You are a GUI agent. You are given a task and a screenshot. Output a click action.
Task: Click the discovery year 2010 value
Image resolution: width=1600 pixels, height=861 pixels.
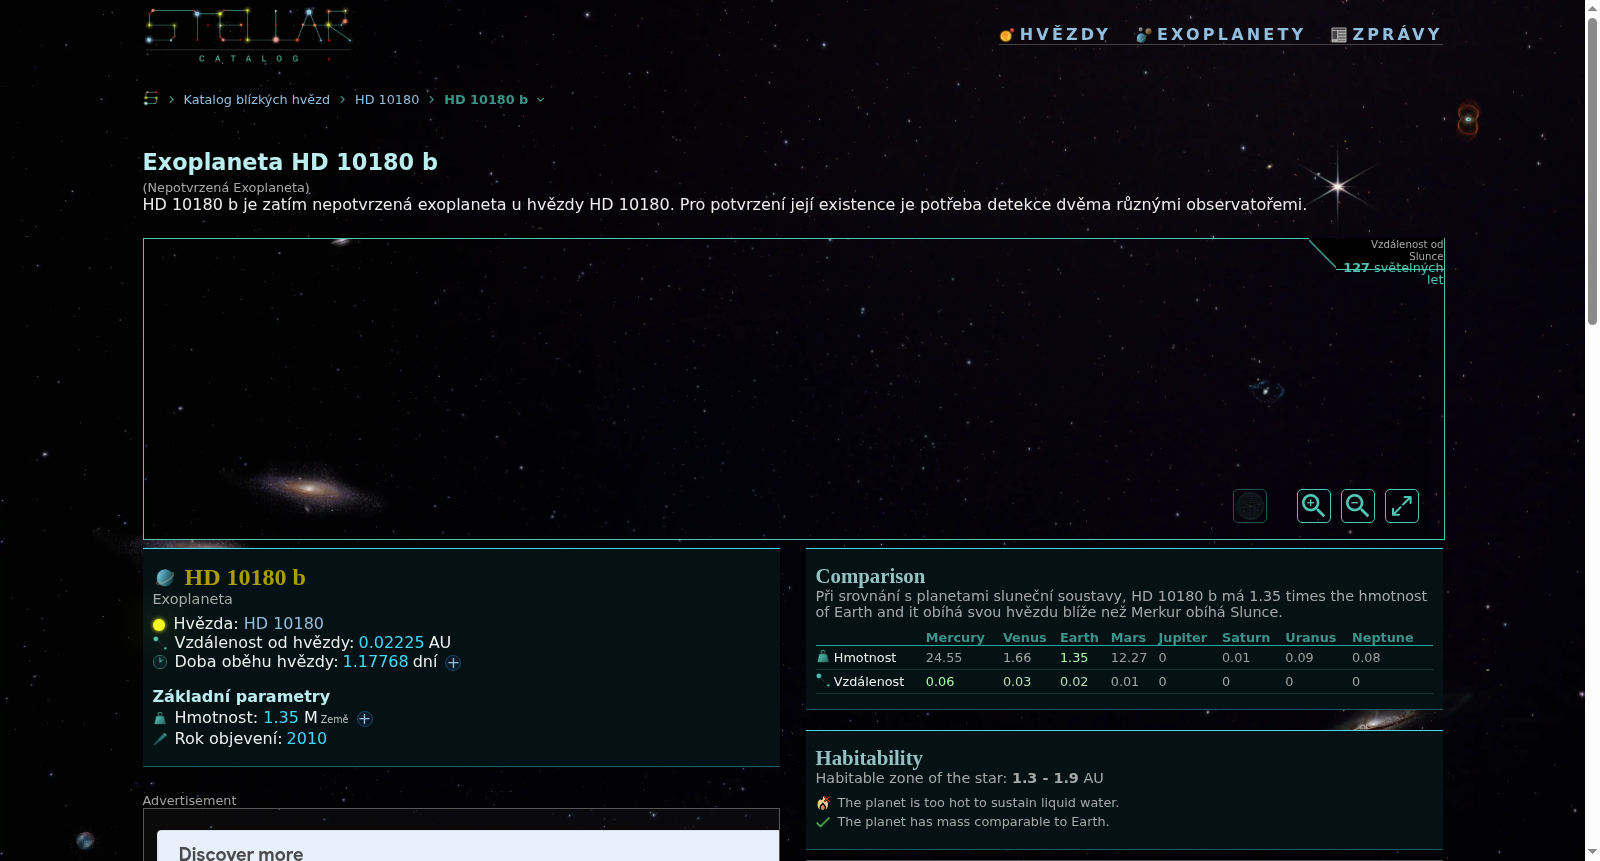pos(307,738)
